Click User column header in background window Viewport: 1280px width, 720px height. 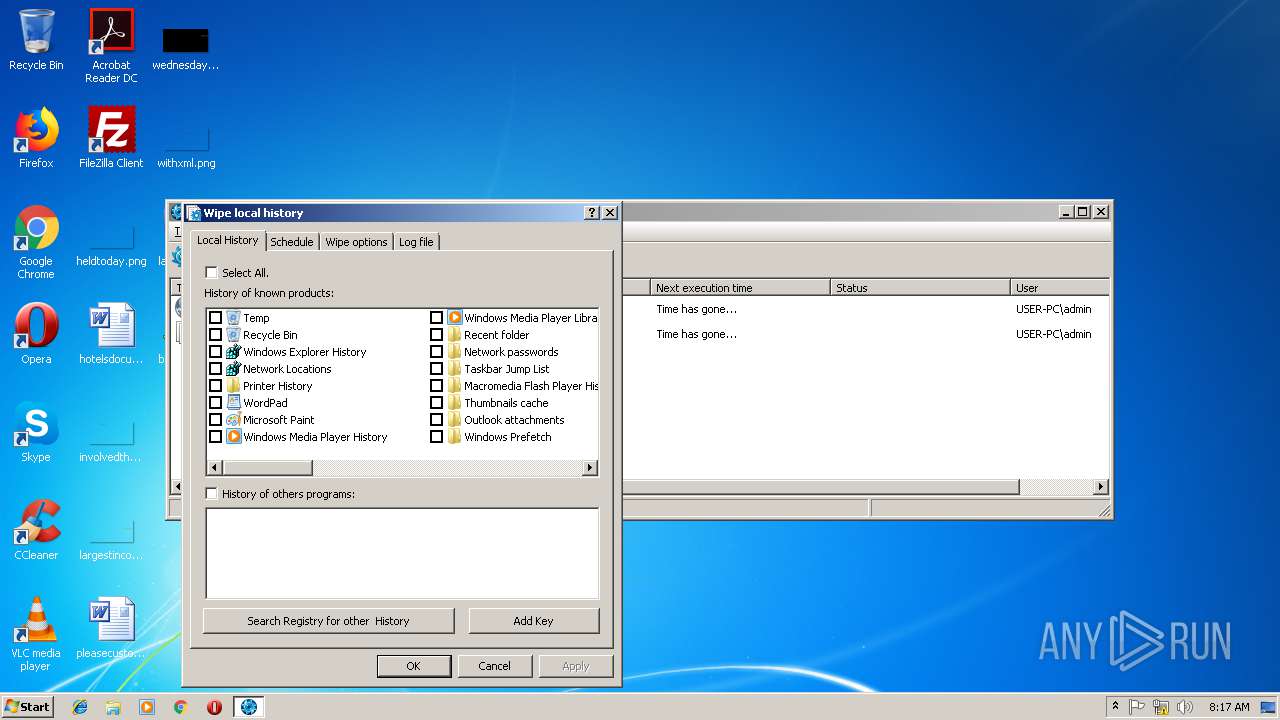coord(1060,288)
